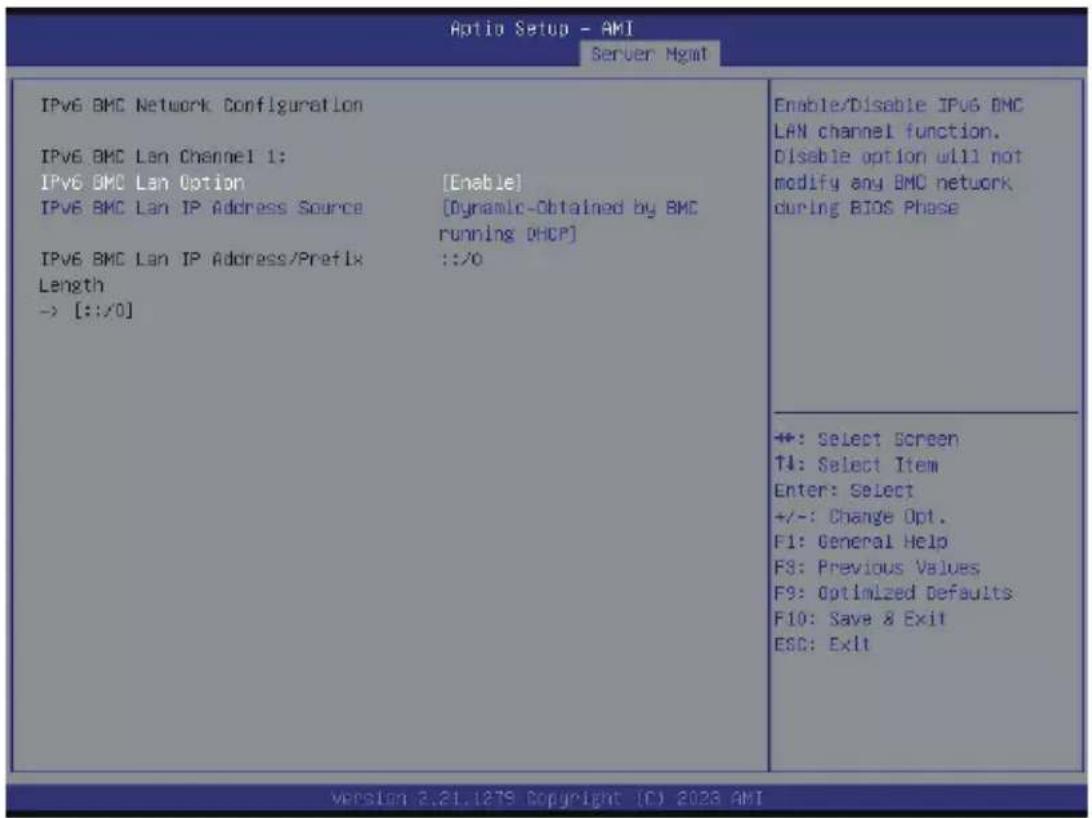
Task: Select IPv6 BMC Lan IP Address Source
Action: click(201, 208)
